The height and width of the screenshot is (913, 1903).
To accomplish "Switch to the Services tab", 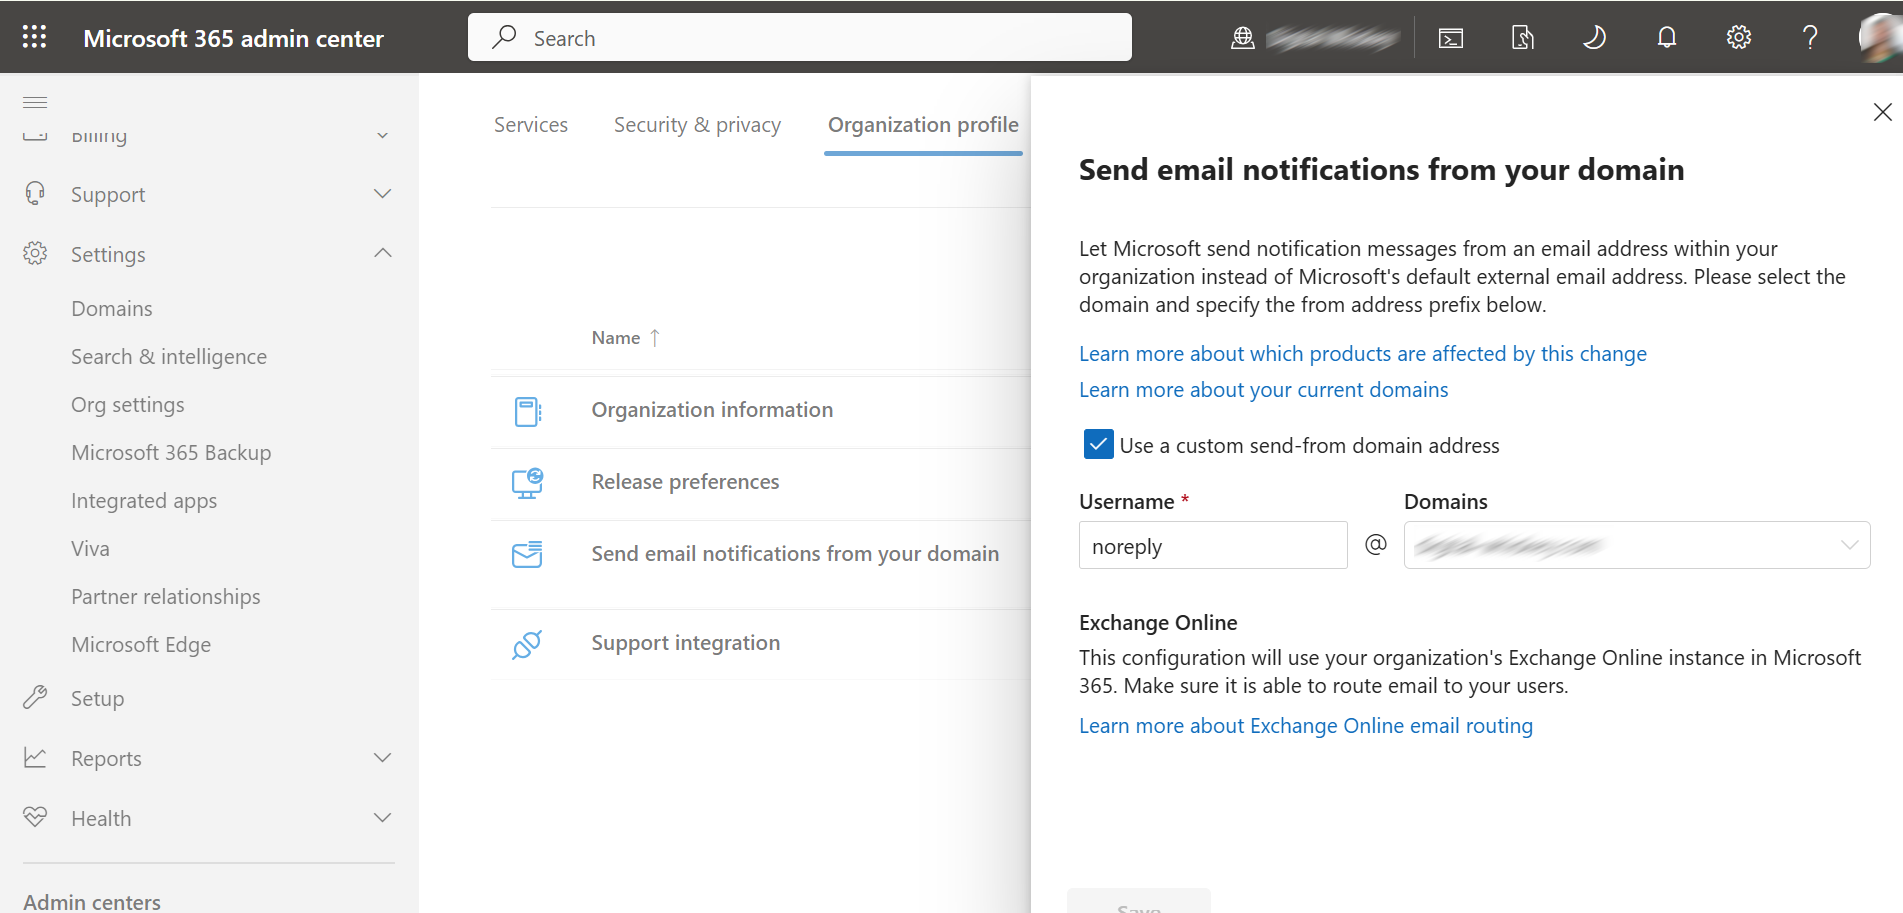I will 530,125.
